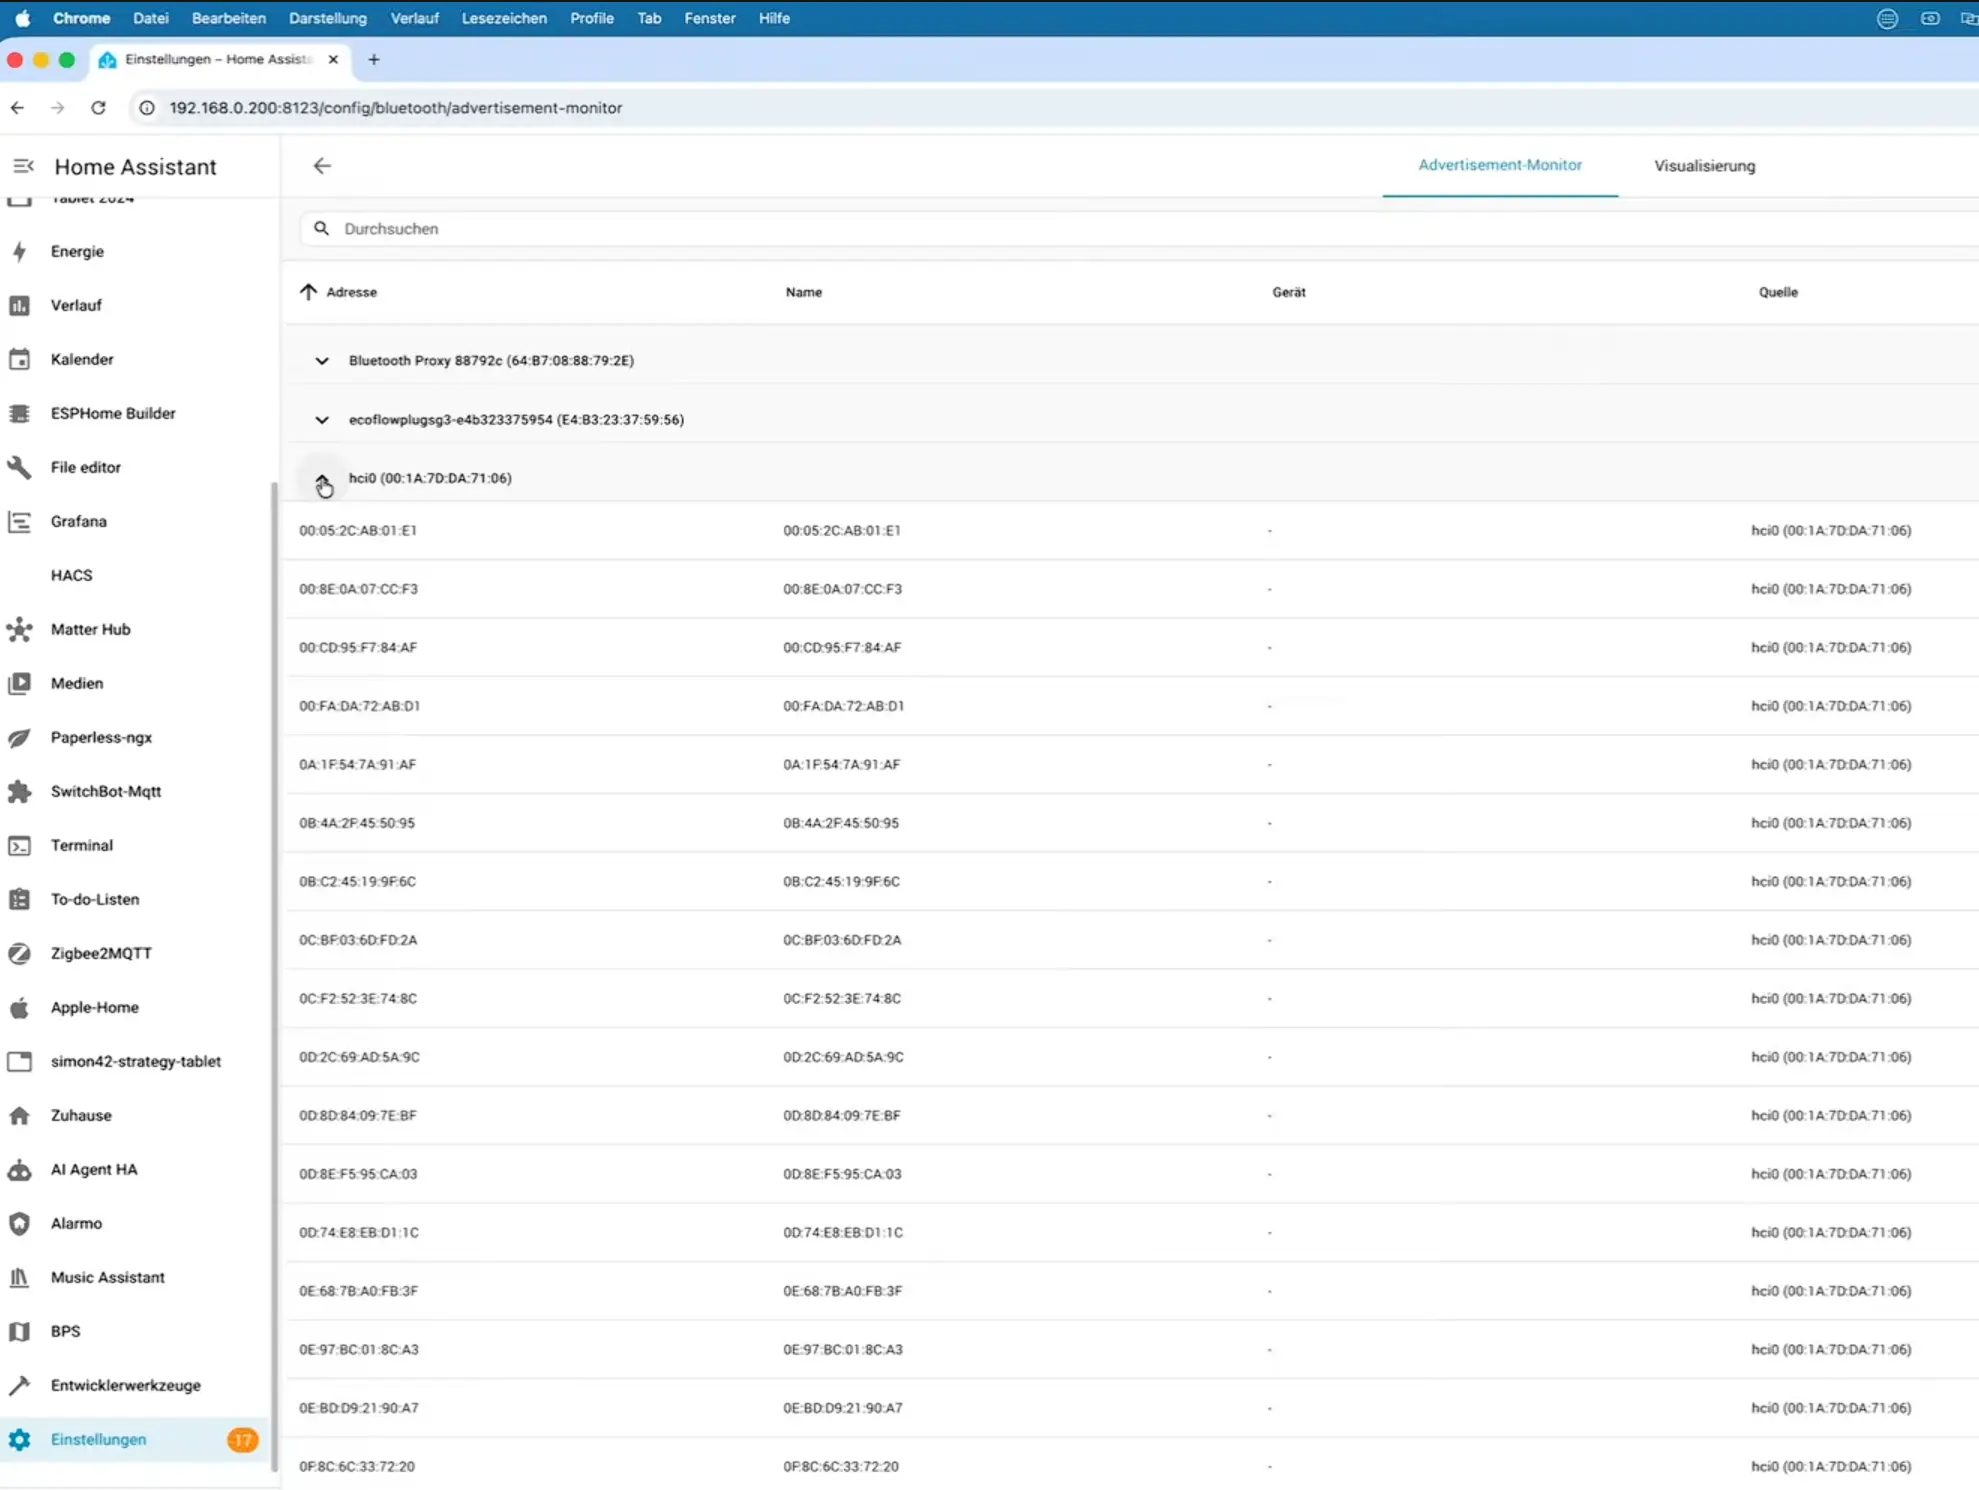Open simon42-strategy-tablet dashboard icon
This screenshot has width=1979, height=1490.
[x=19, y=1061]
